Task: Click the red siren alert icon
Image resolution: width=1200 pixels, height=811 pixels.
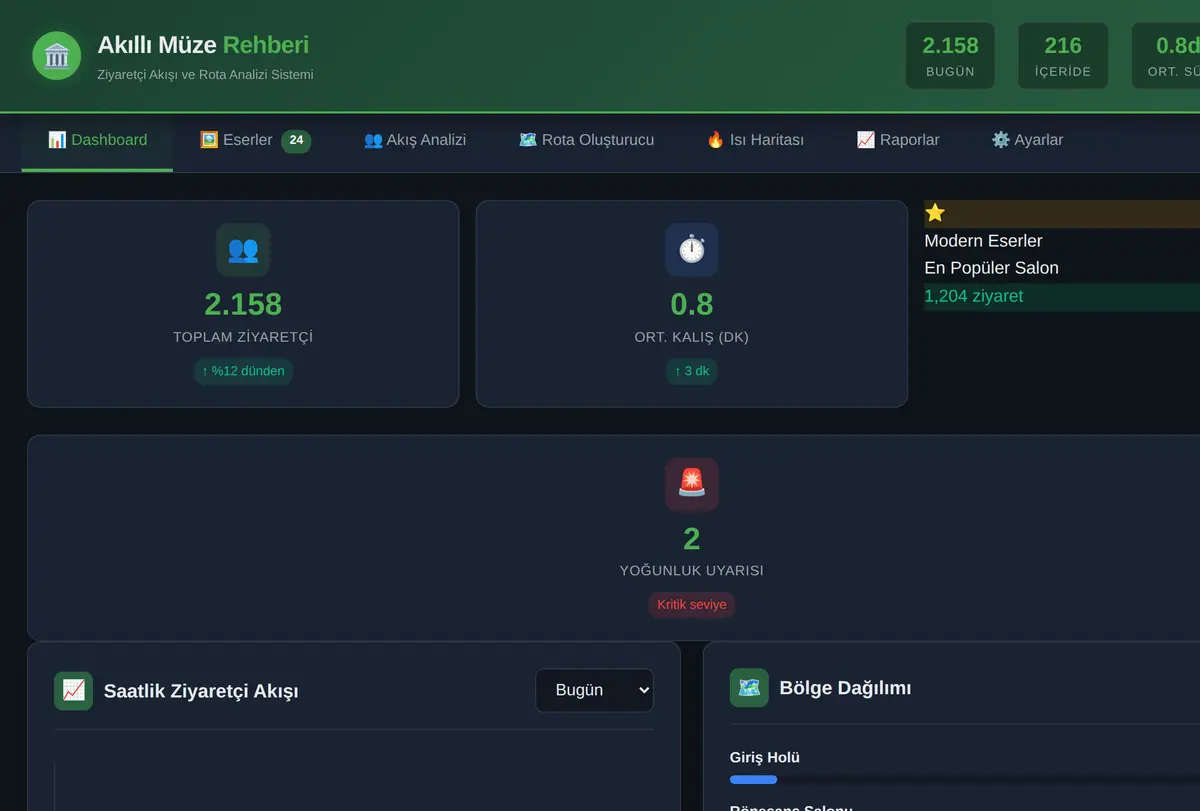Action: (x=692, y=485)
